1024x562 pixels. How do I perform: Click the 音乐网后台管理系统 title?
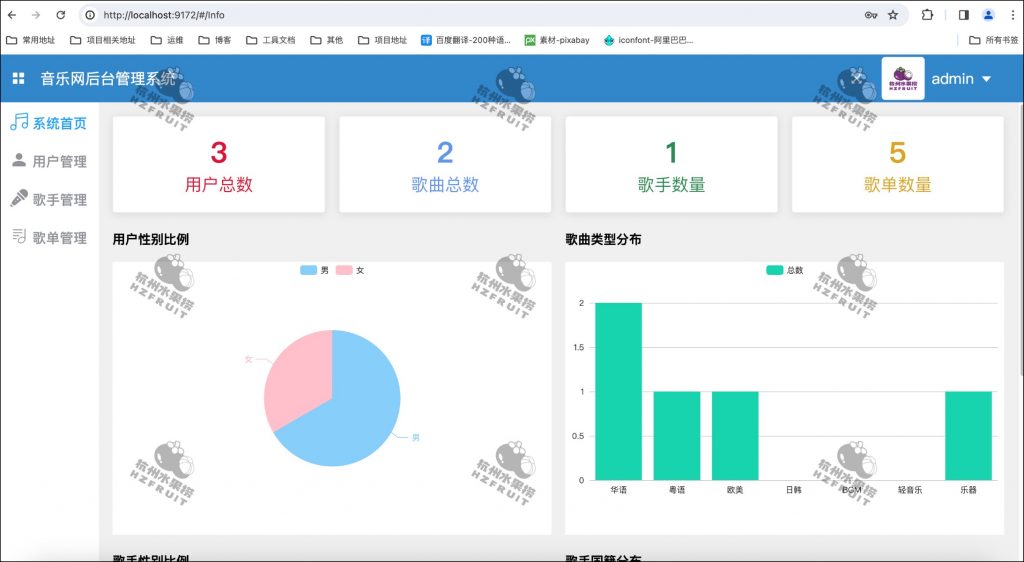coord(108,79)
